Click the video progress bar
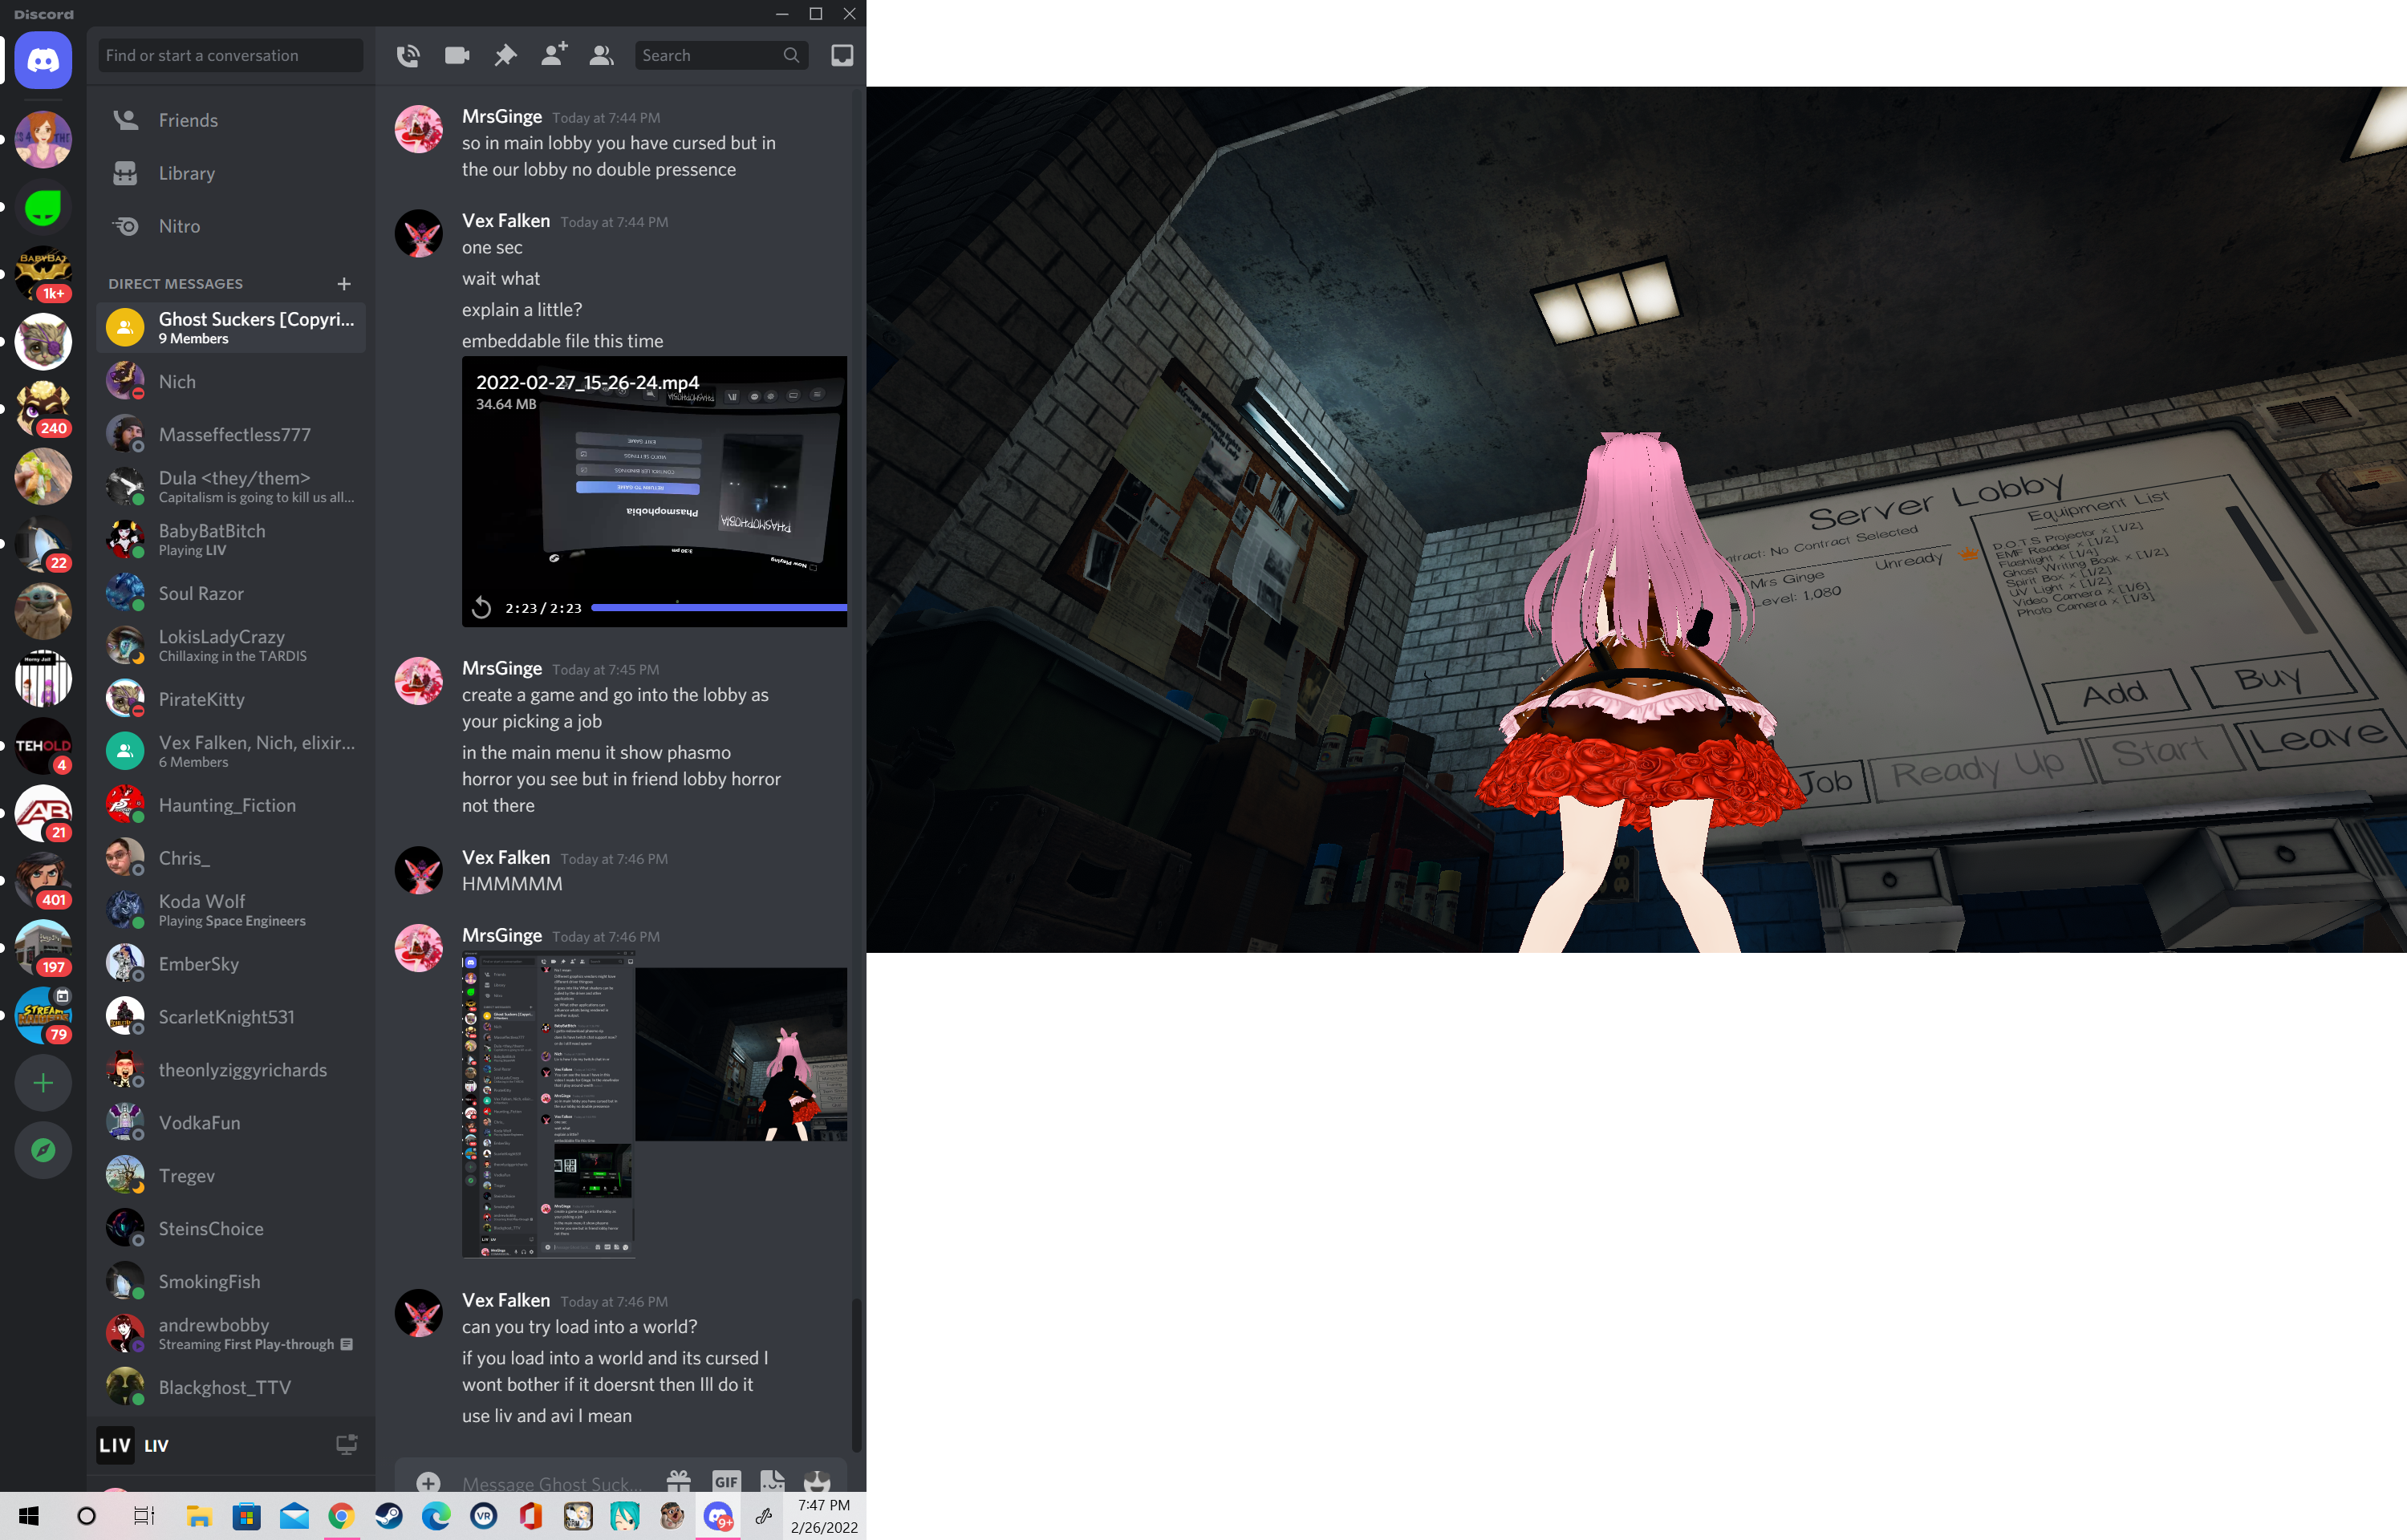The height and width of the screenshot is (1540, 2407). point(718,608)
